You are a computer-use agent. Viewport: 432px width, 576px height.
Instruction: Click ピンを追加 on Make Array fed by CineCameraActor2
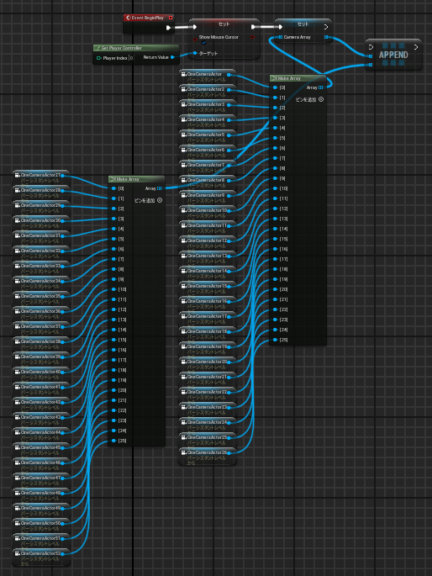[310, 100]
